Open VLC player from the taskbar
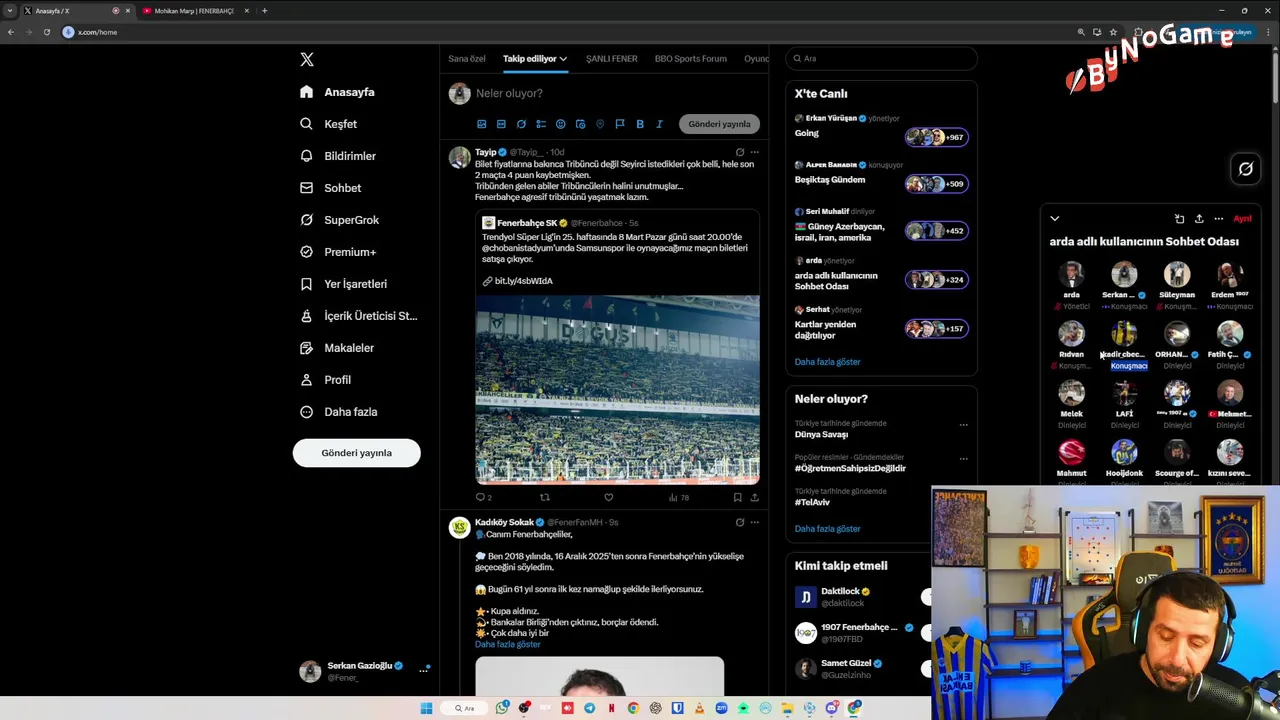 tap(699, 708)
